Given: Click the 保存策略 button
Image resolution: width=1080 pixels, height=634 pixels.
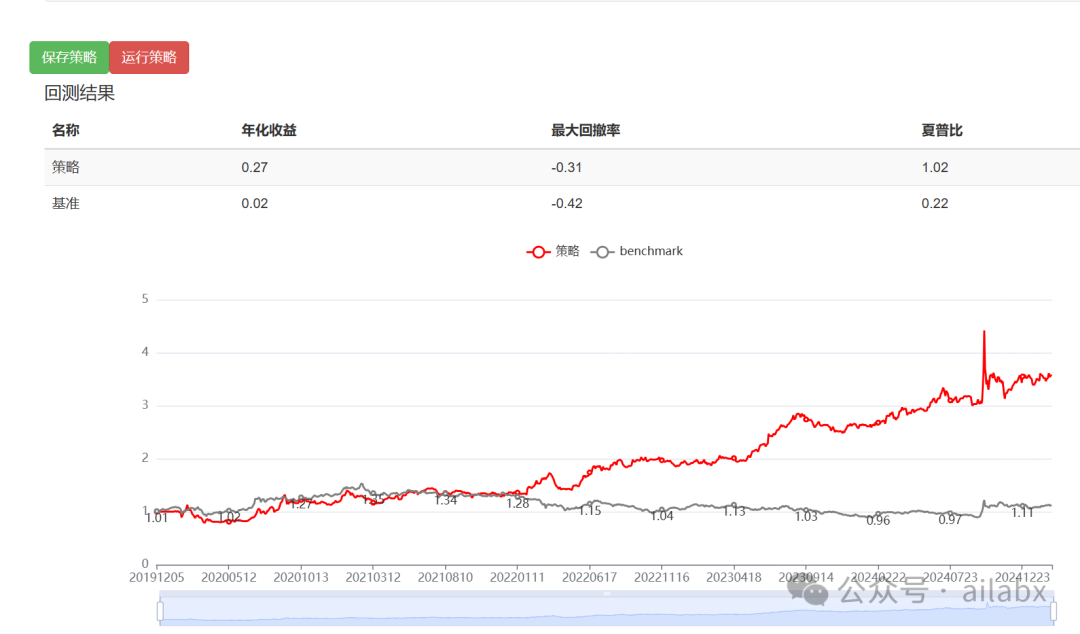Looking at the screenshot, I should [x=68, y=57].
